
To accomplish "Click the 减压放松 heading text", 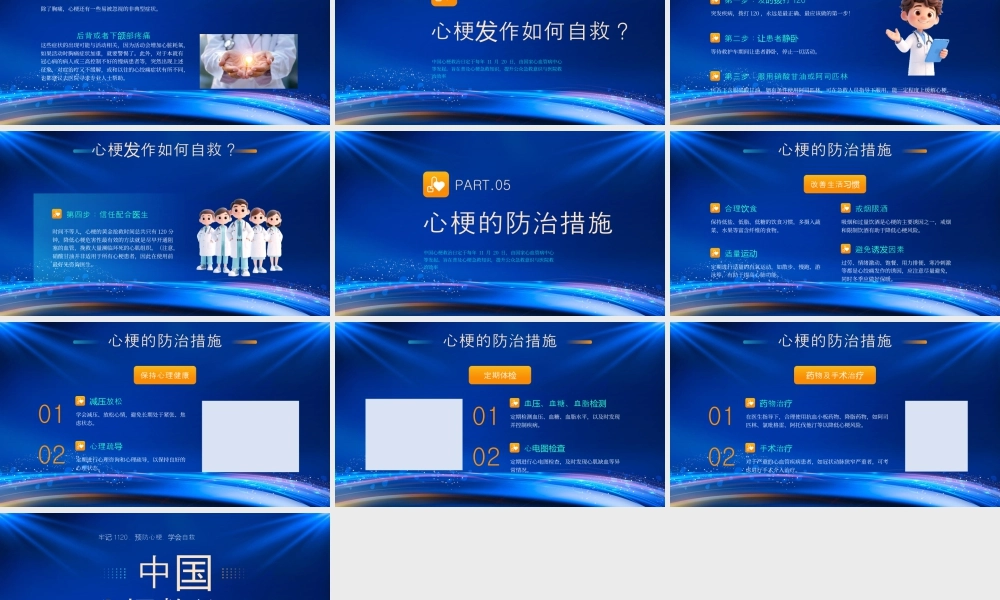I will pyautogui.click(x=105, y=402).
